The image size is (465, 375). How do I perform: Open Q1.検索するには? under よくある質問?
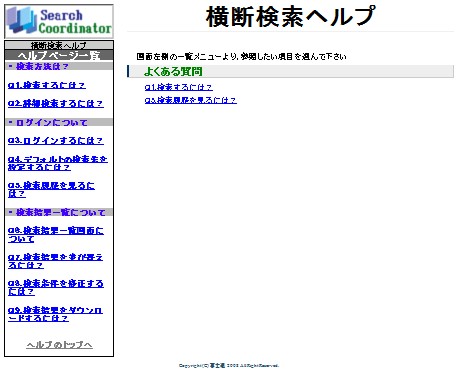click(179, 87)
